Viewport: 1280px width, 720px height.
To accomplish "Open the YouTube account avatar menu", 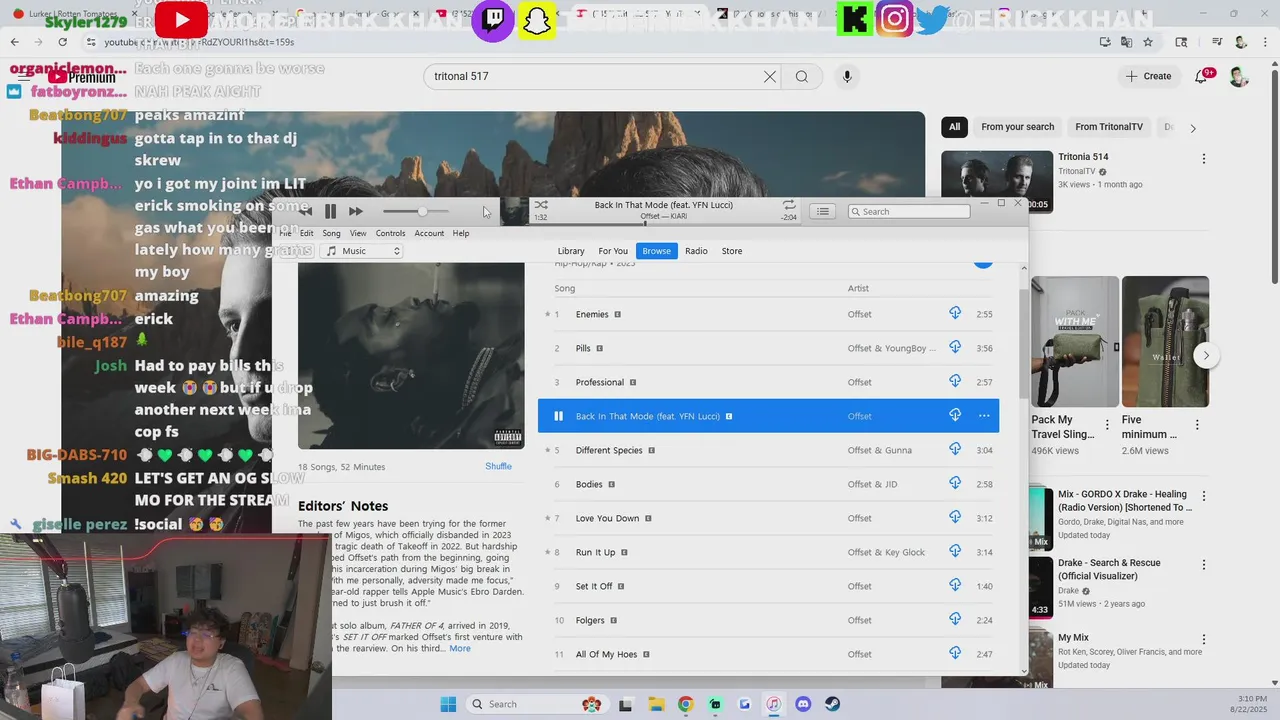I will [1239, 76].
